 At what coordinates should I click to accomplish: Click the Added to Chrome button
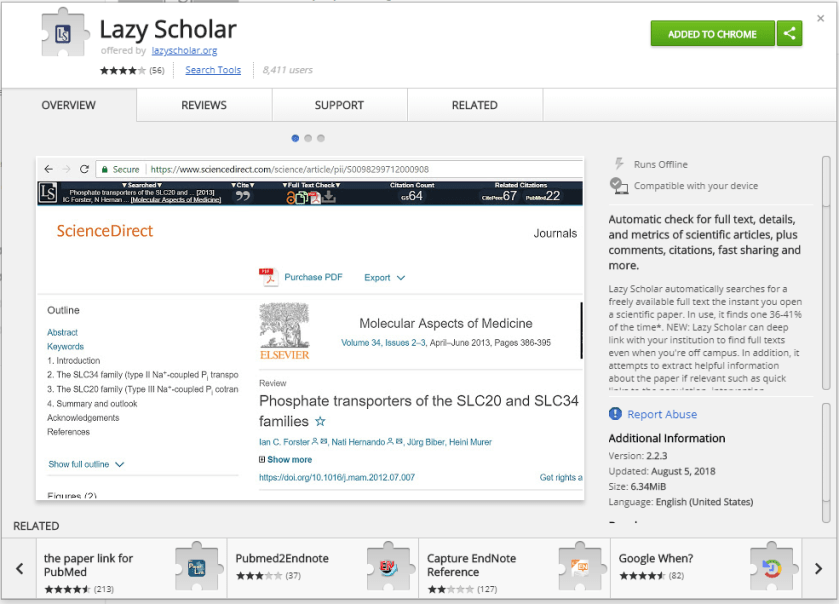click(712, 33)
